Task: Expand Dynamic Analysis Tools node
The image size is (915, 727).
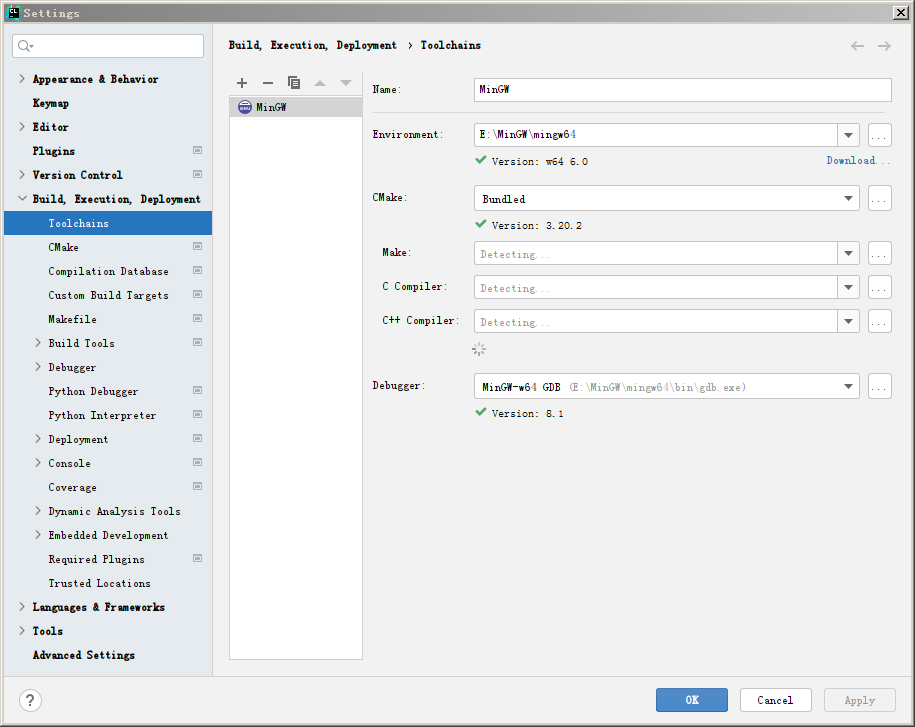Action: (38, 511)
